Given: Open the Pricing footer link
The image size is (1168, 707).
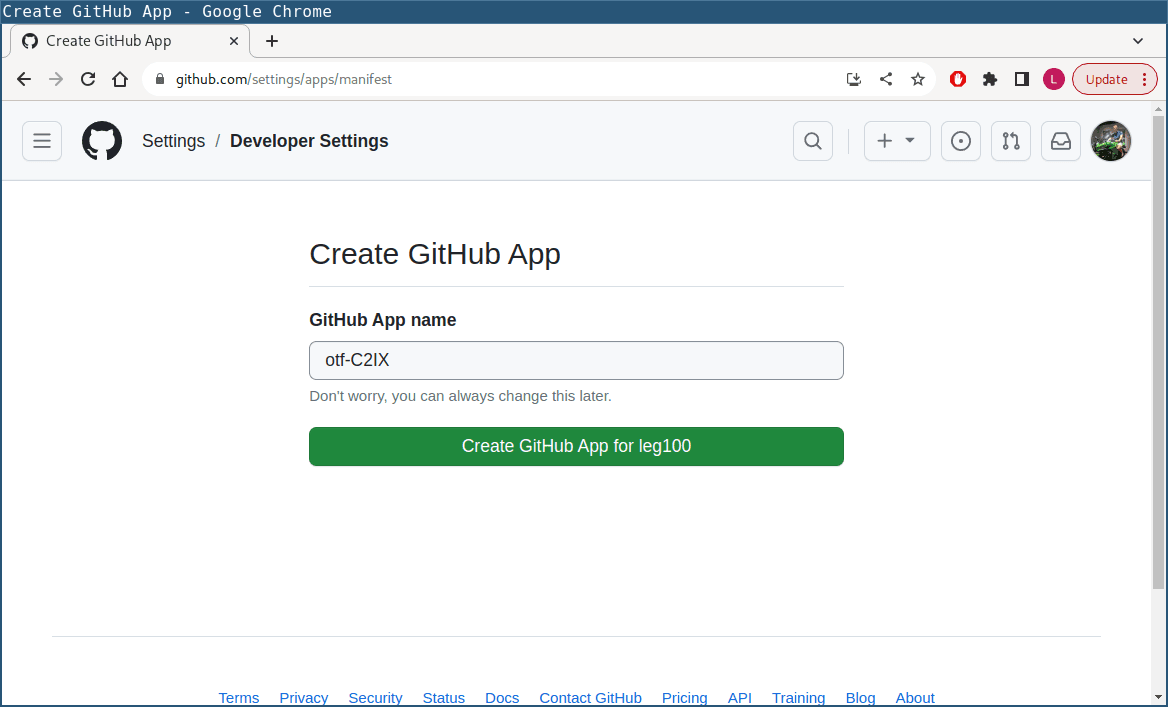Looking at the screenshot, I should click(685, 698).
